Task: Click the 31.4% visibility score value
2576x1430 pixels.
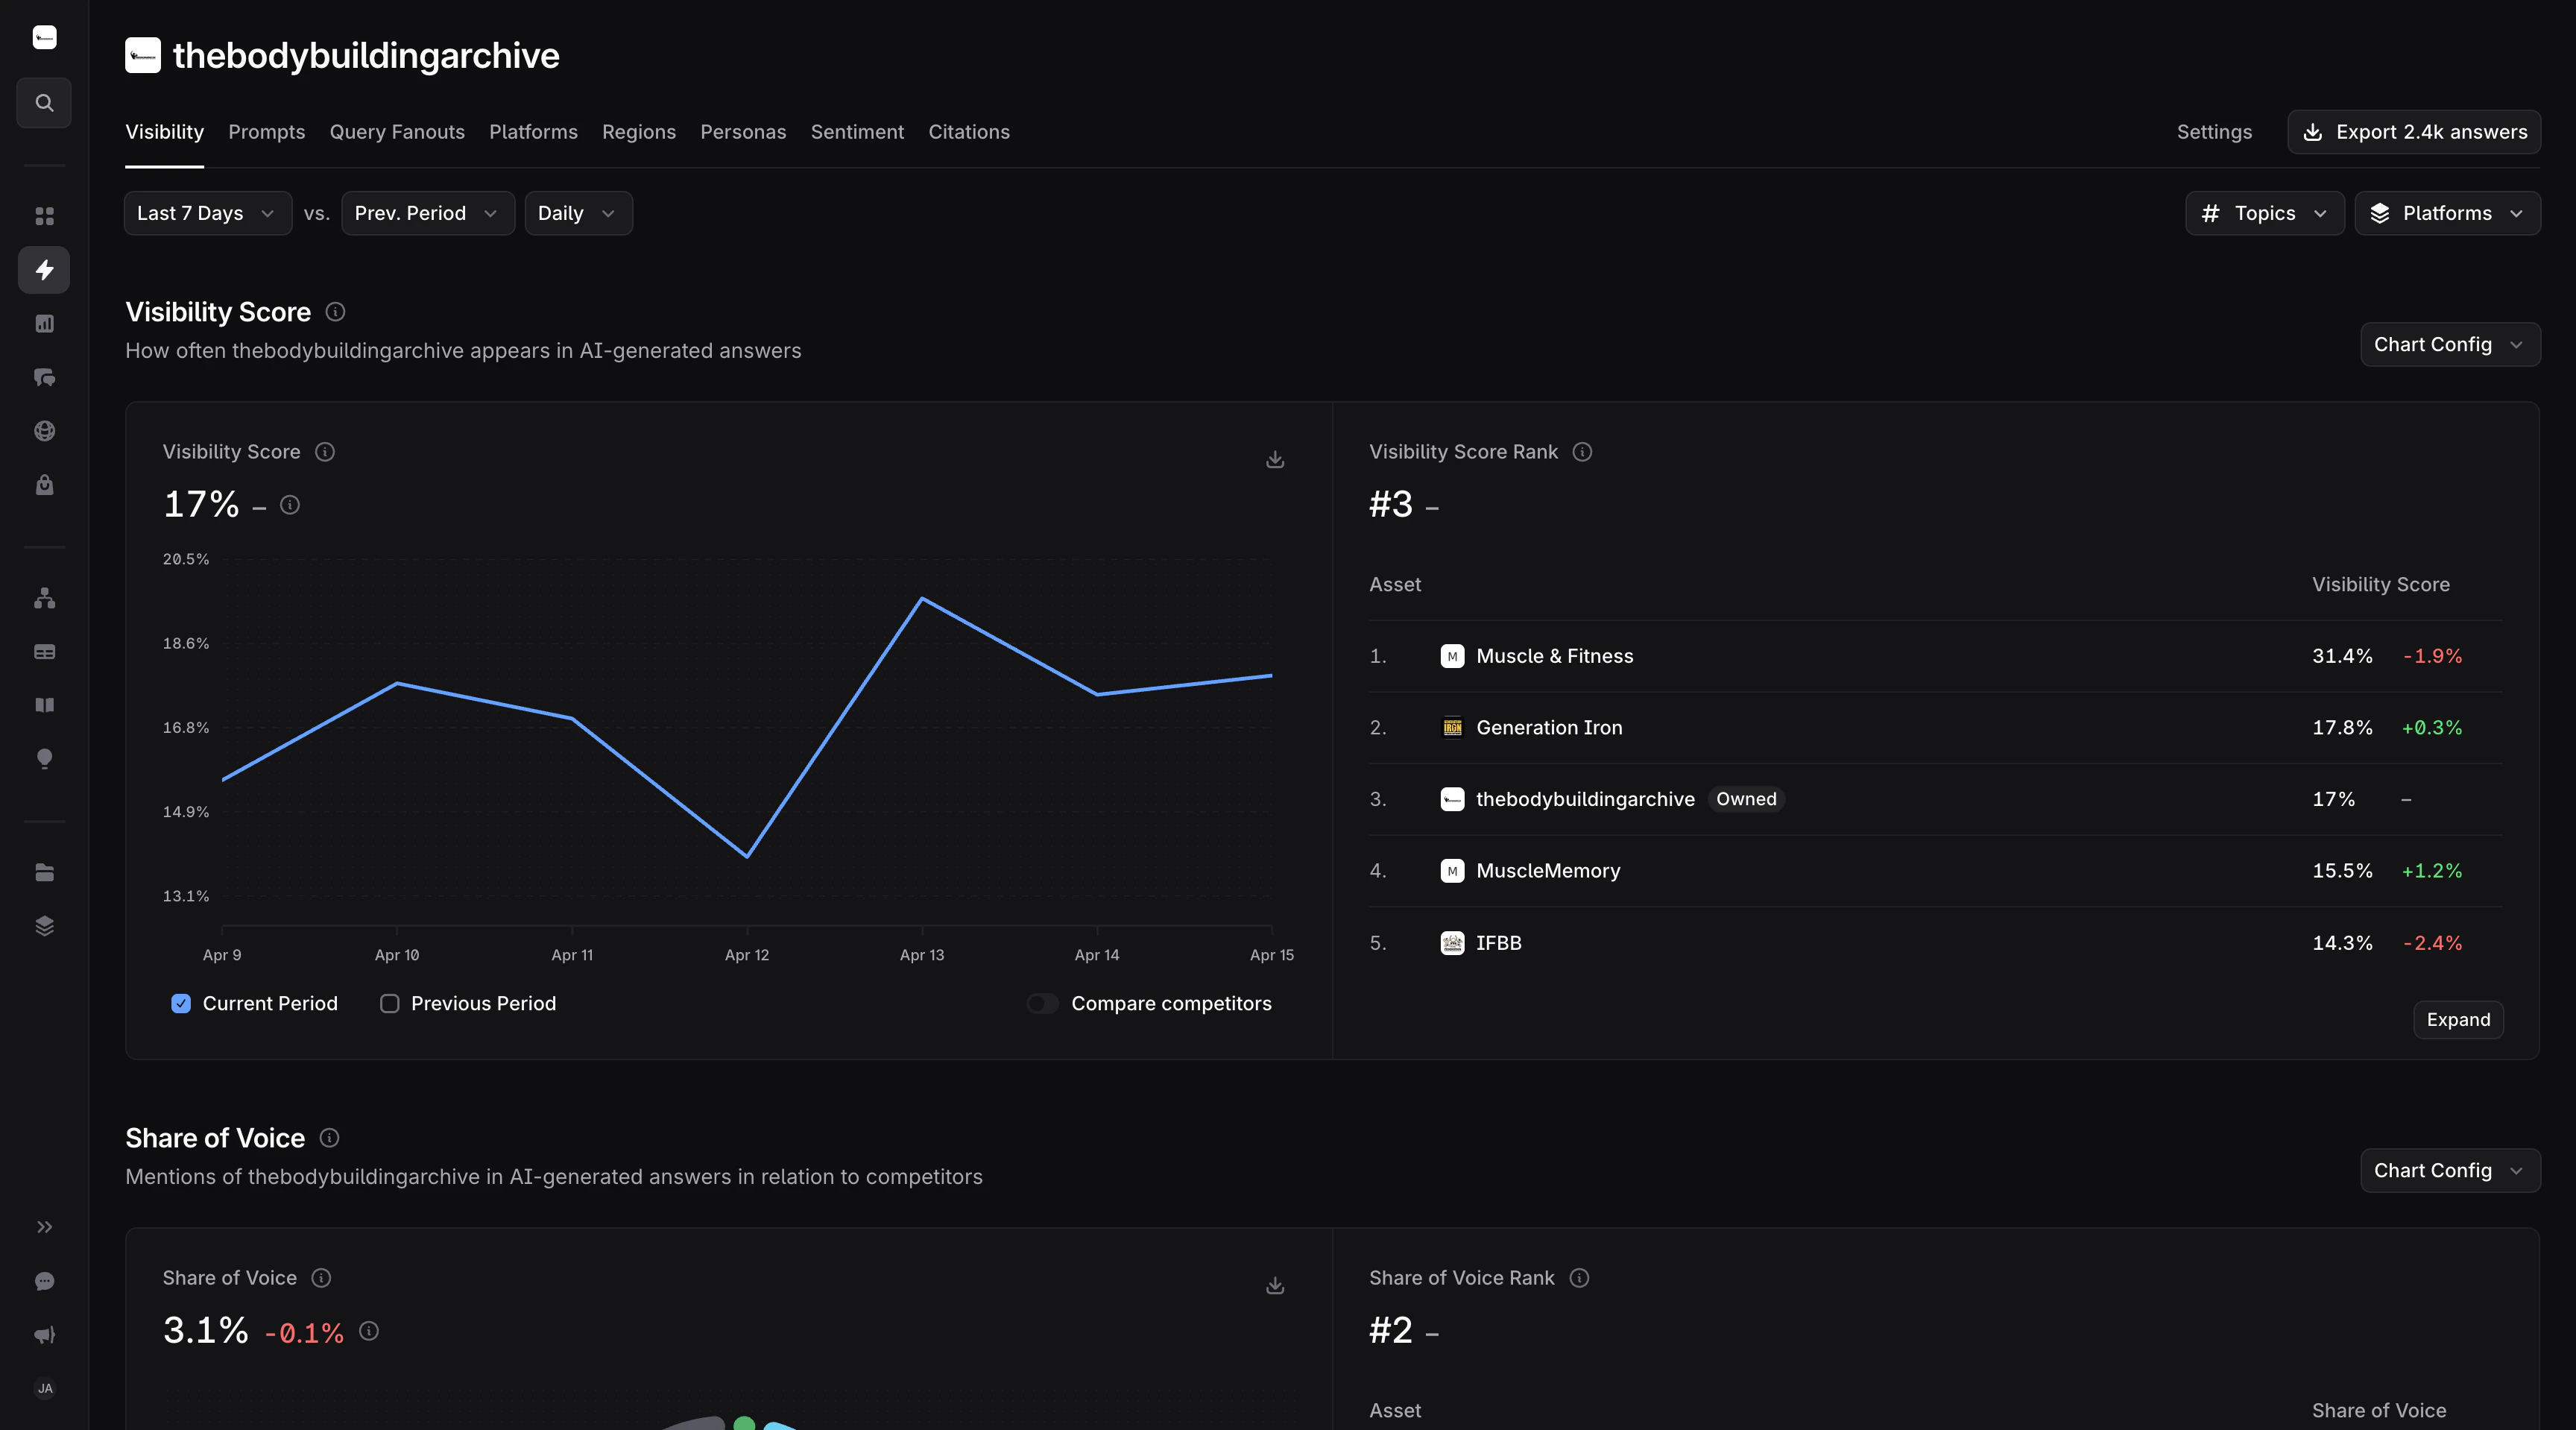Action: [x=2342, y=656]
